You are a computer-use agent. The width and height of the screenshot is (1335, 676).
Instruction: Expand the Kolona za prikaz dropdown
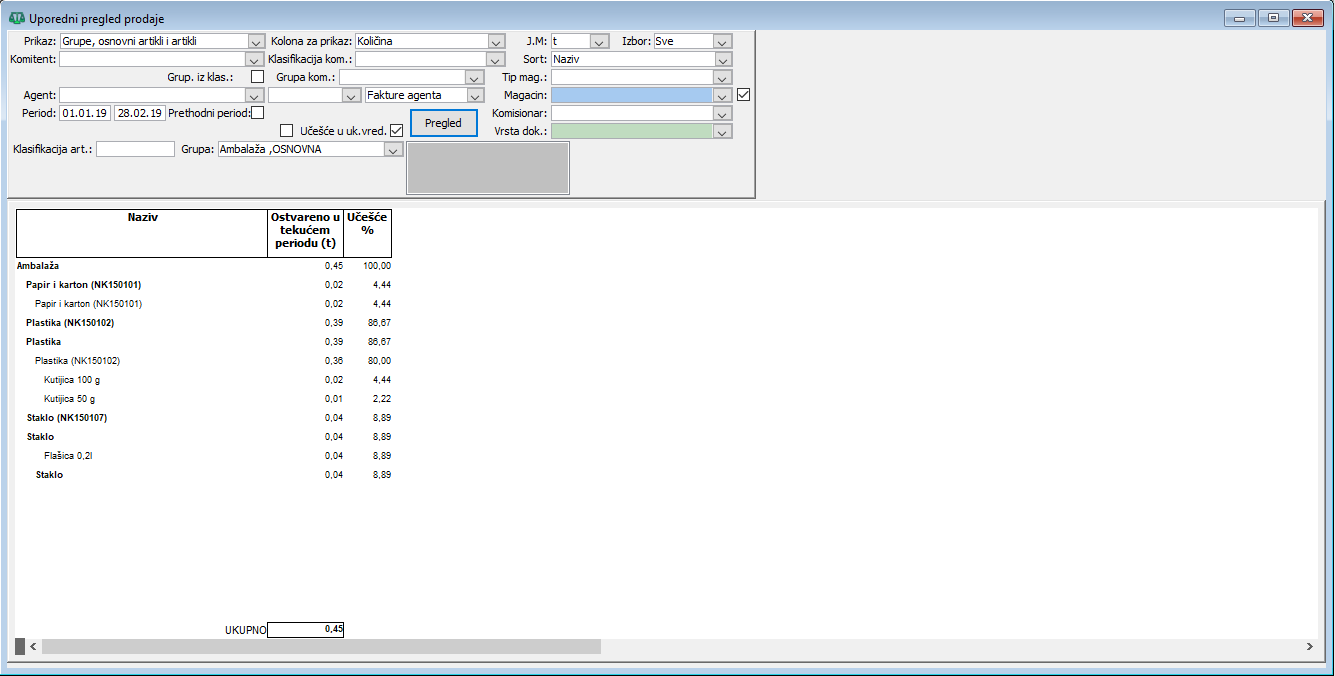pos(496,42)
